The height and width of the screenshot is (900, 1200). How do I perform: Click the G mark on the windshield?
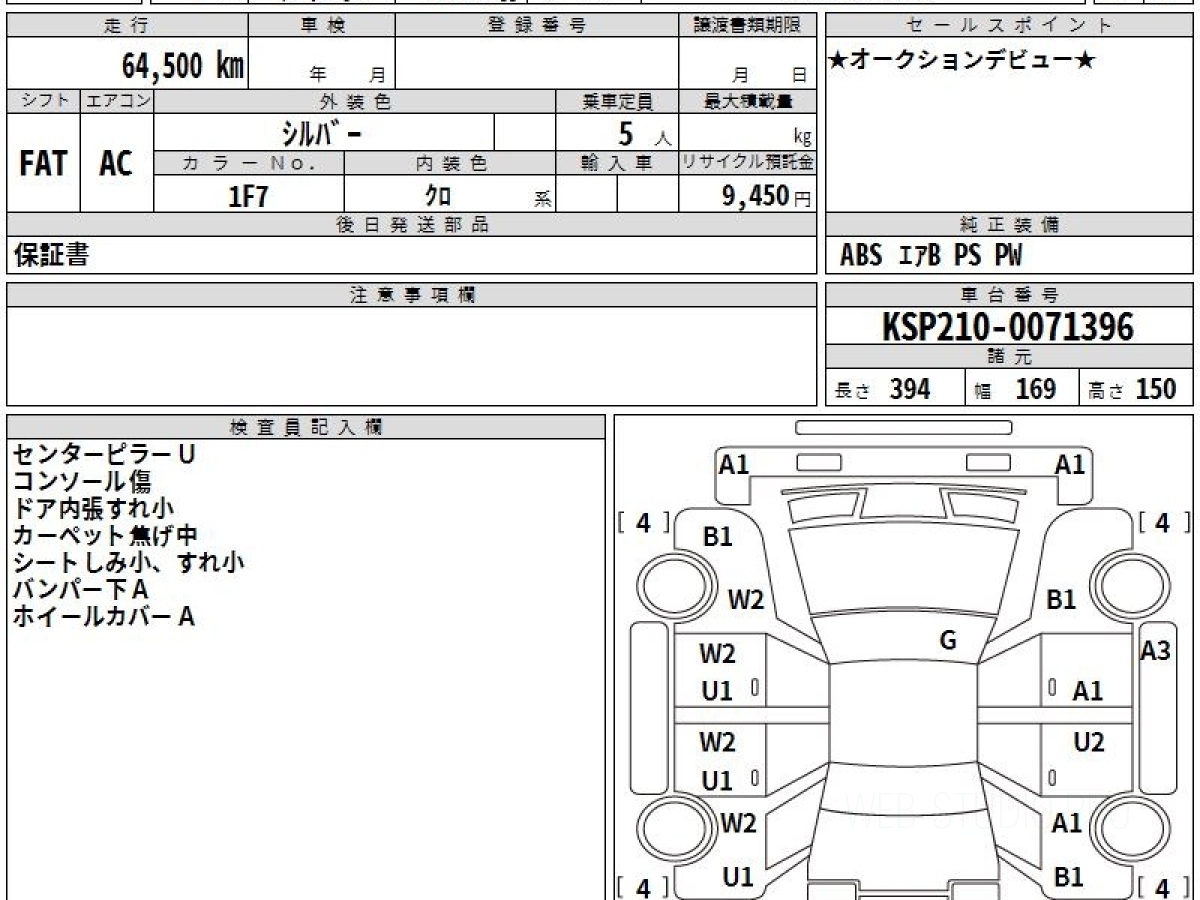(948, 641)
